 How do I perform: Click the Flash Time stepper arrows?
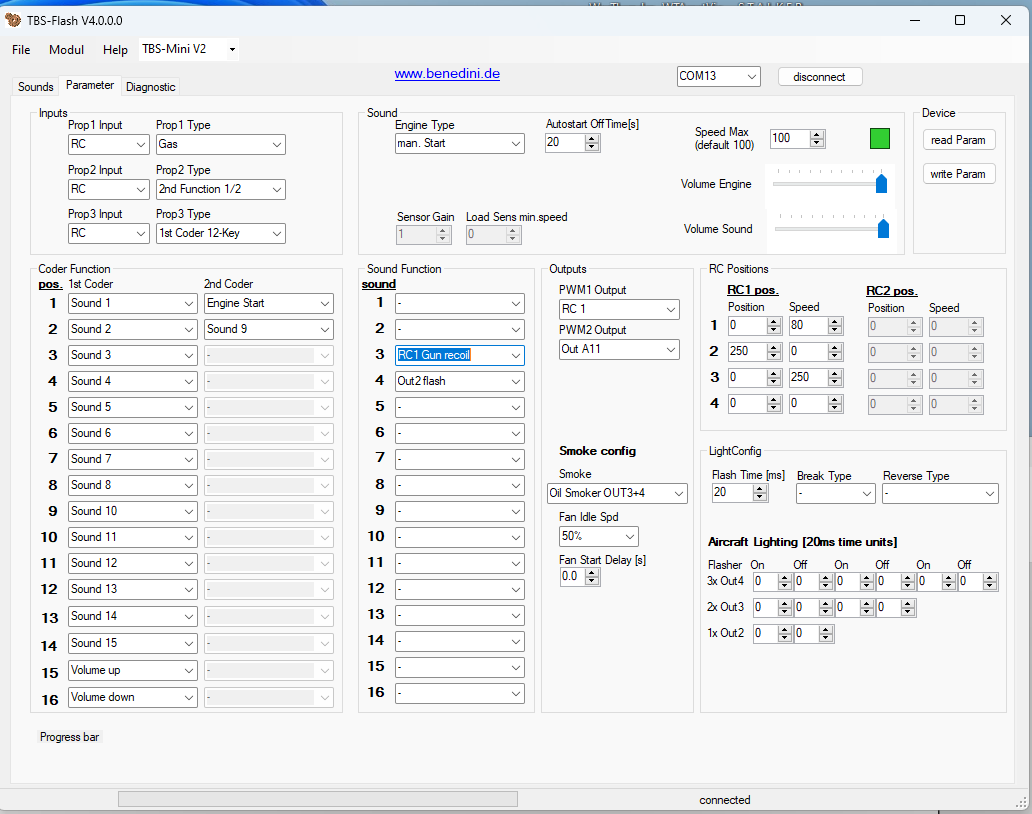760,492
